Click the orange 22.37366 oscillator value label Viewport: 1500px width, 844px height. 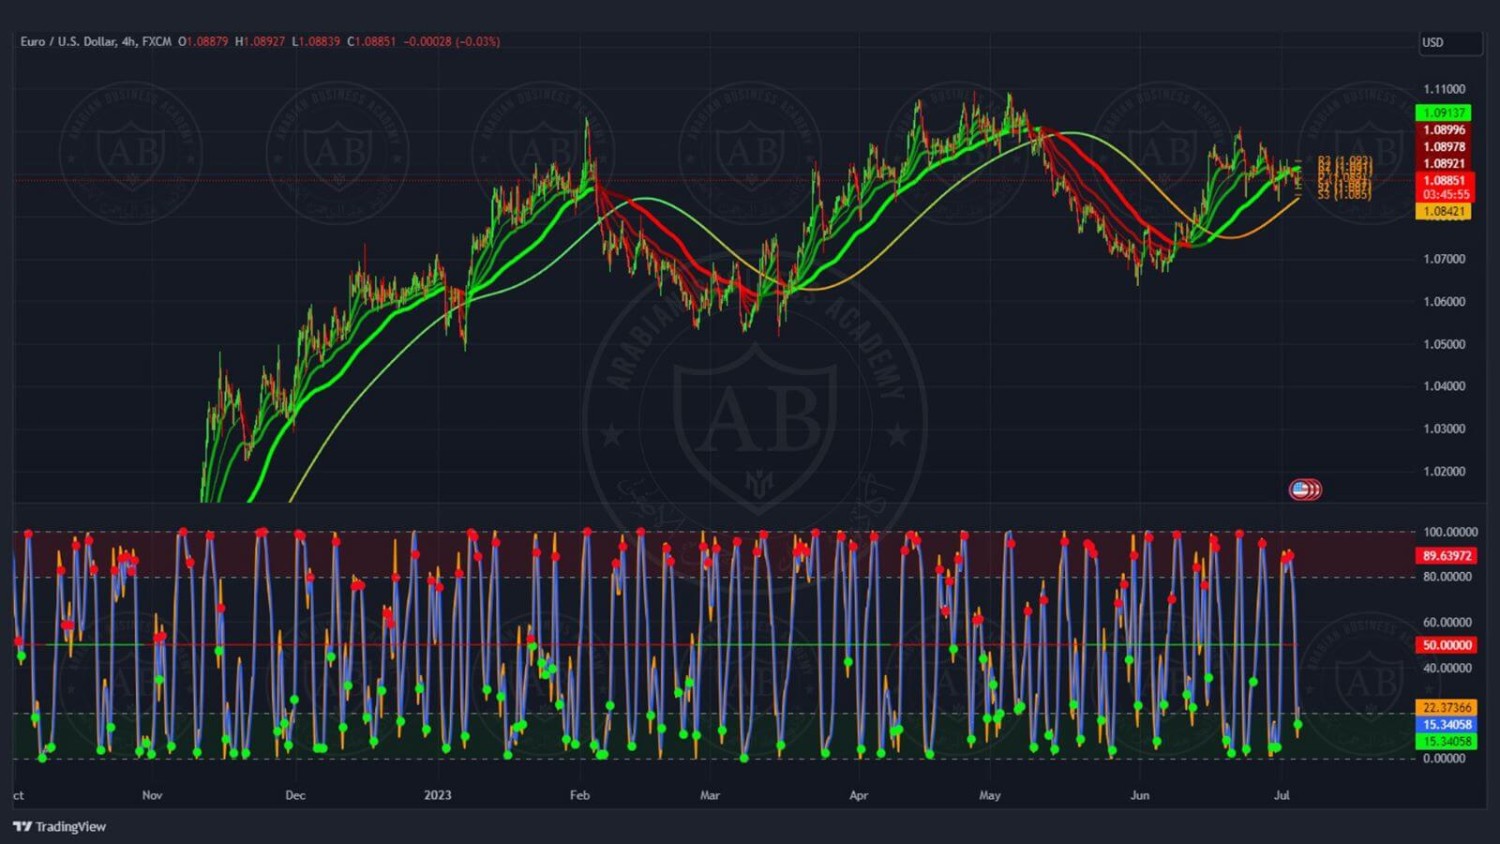click(1446, 708)
